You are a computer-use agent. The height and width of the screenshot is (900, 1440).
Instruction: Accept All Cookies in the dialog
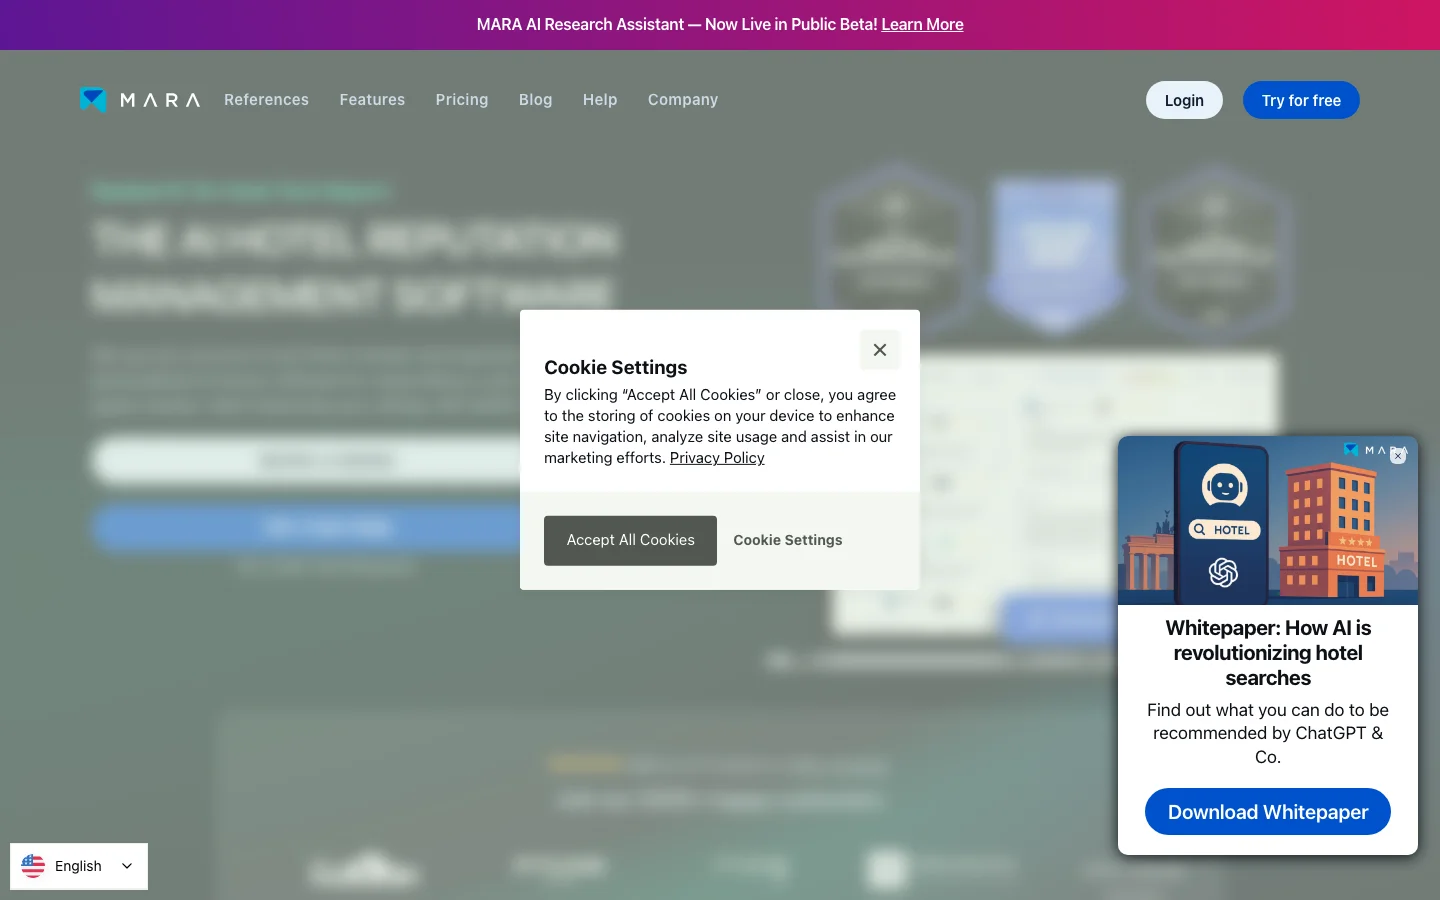(630, 540)
